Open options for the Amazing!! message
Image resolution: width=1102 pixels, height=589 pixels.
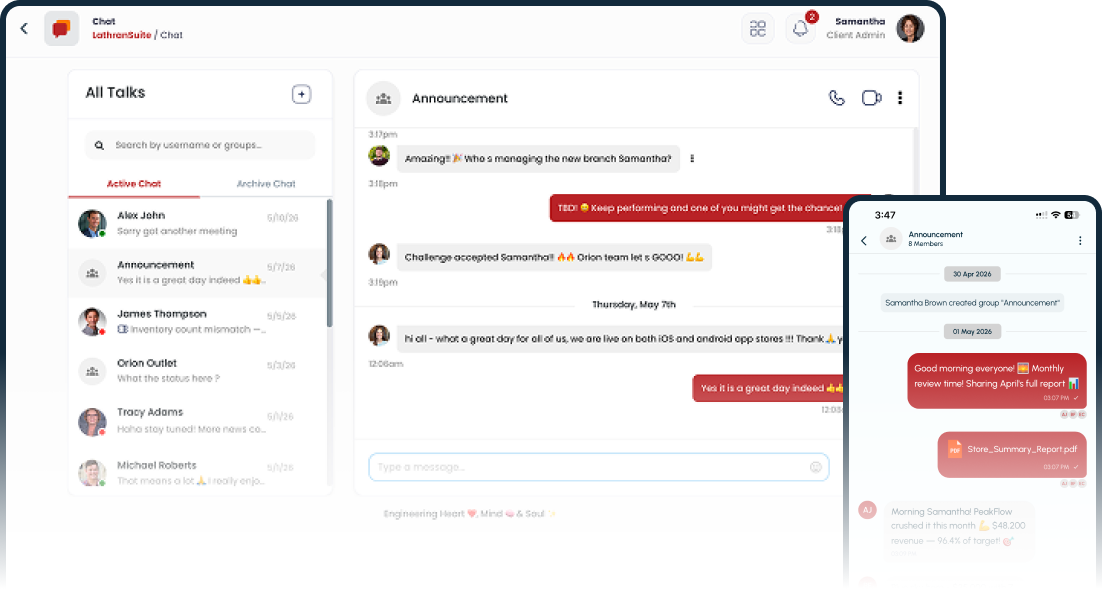pos(692,159)
